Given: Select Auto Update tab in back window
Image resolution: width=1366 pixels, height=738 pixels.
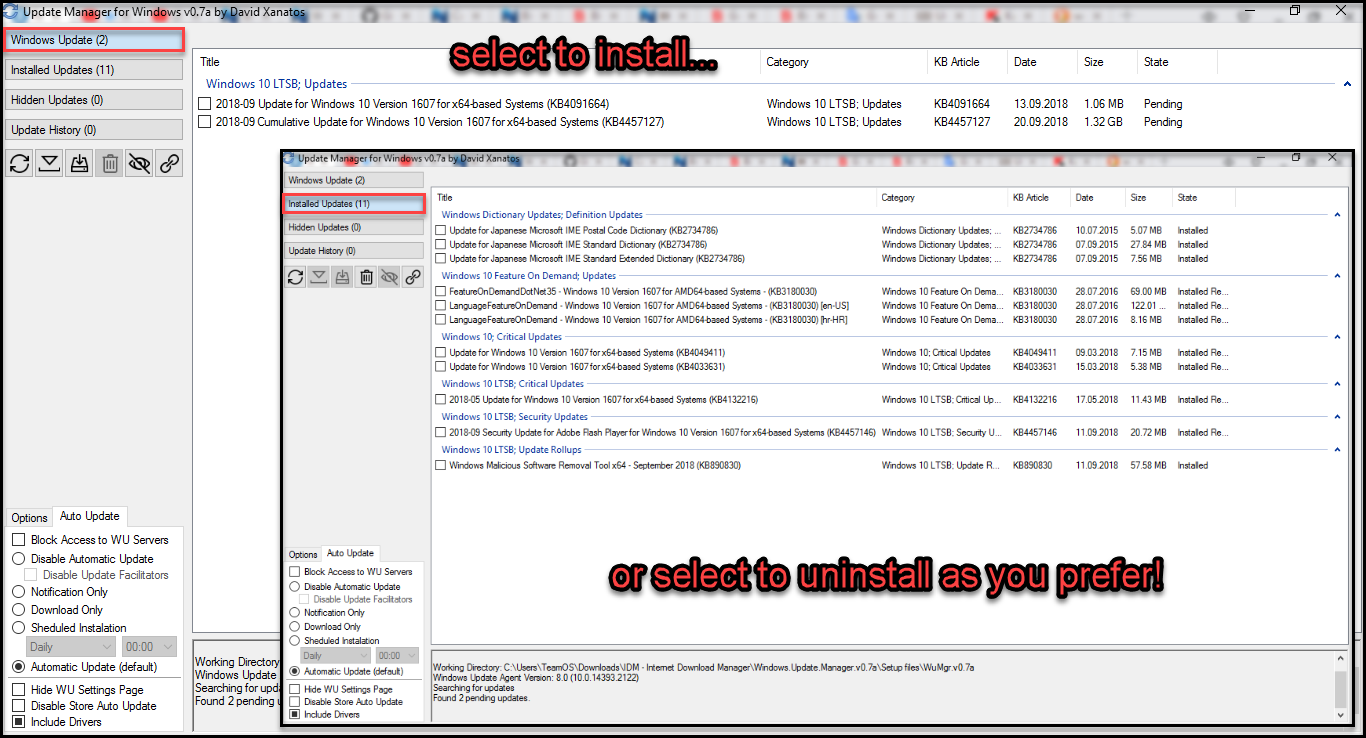Looking at the screenshot, I should [90, 516].
